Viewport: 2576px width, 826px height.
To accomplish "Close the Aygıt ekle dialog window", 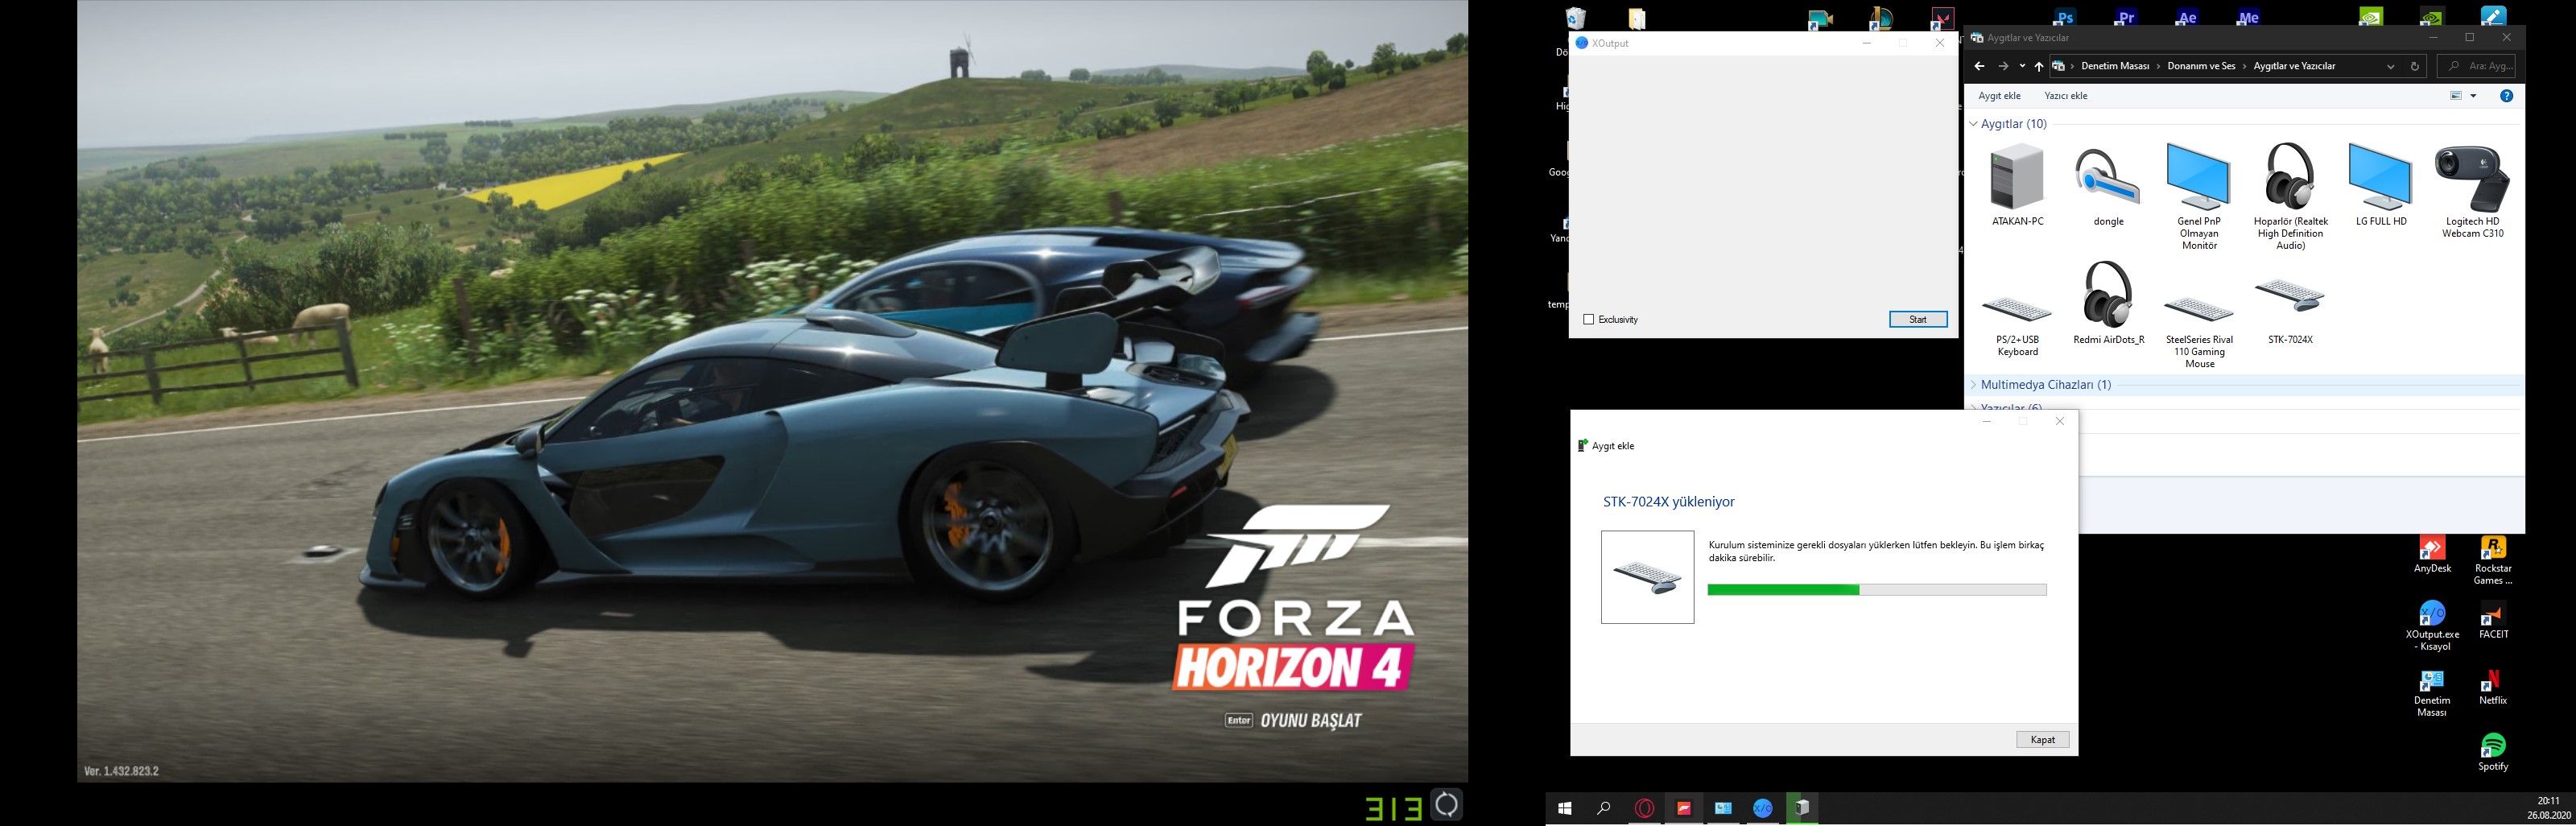I will pyautogui.click(x=2059, y=421).
